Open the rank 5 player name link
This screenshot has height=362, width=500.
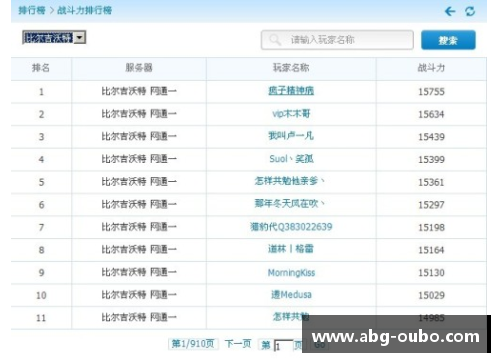point(289,181)
